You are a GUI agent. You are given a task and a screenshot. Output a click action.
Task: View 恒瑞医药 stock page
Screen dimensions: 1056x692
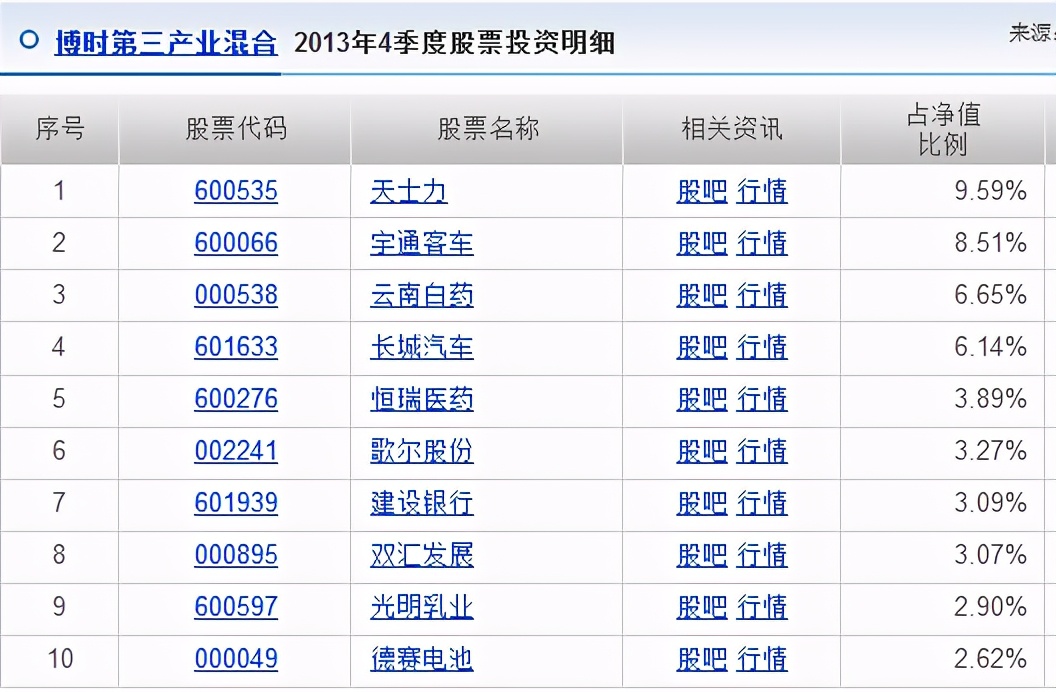[420, 399]
